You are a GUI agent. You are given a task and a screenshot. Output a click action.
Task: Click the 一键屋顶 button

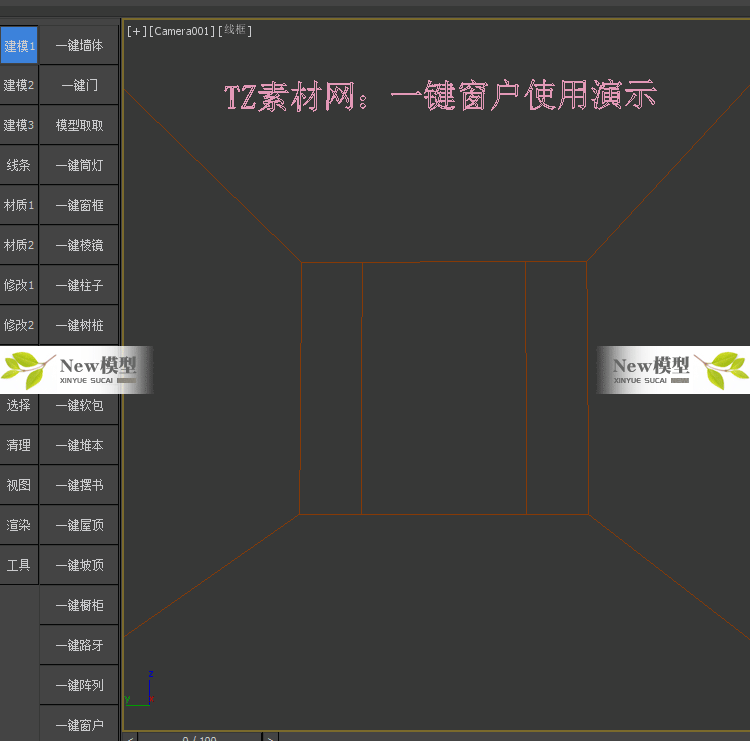pos(79,525)
